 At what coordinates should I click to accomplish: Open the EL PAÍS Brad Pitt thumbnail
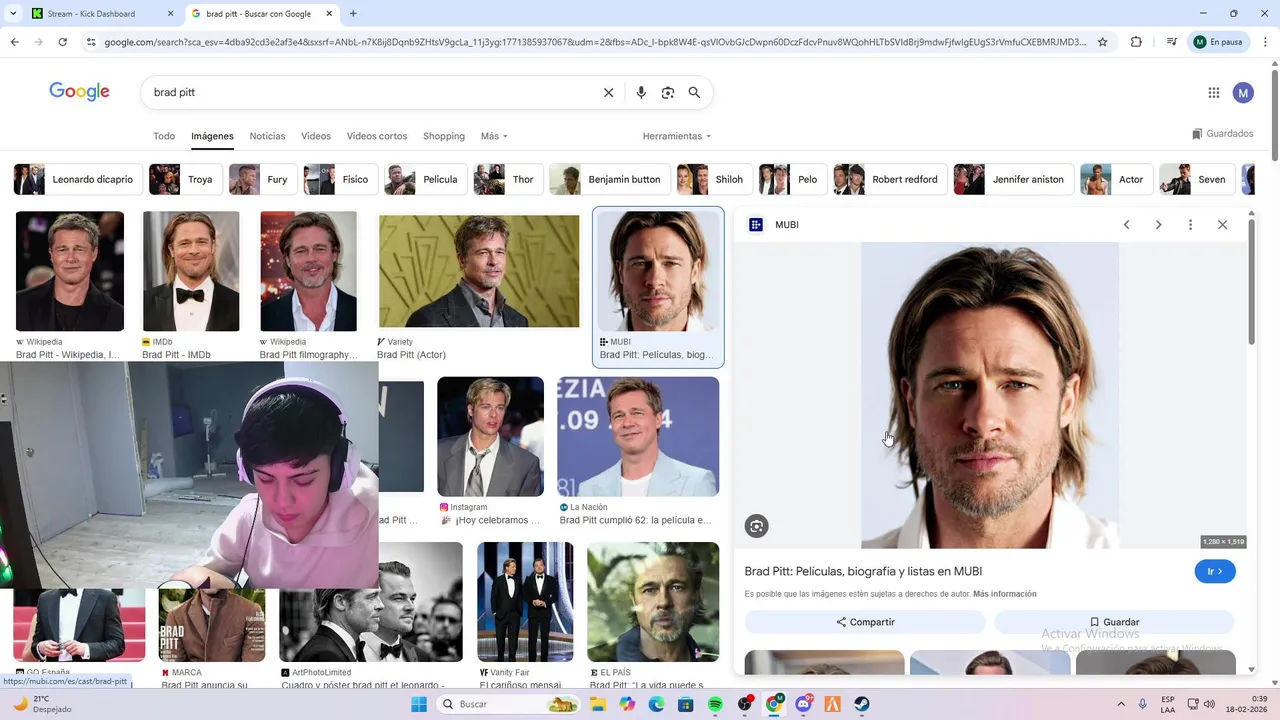[653, 602]
